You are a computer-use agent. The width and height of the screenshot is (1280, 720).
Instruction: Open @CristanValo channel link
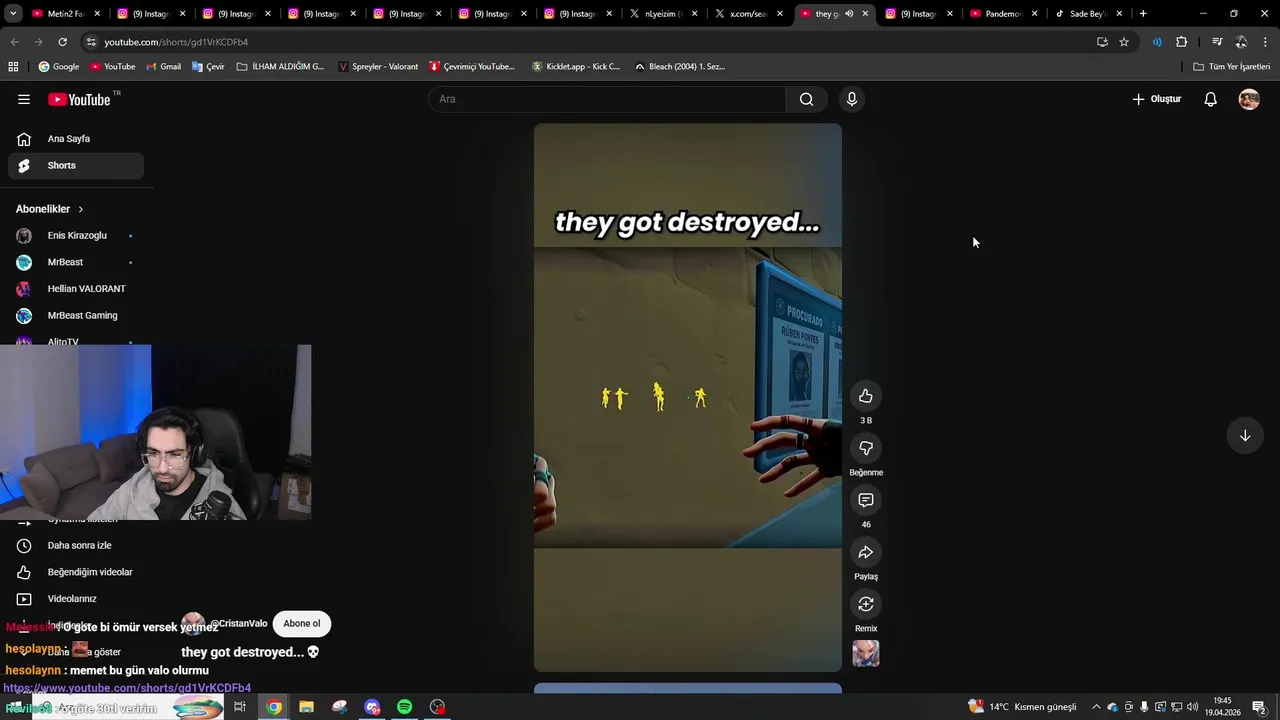(238, 624)
